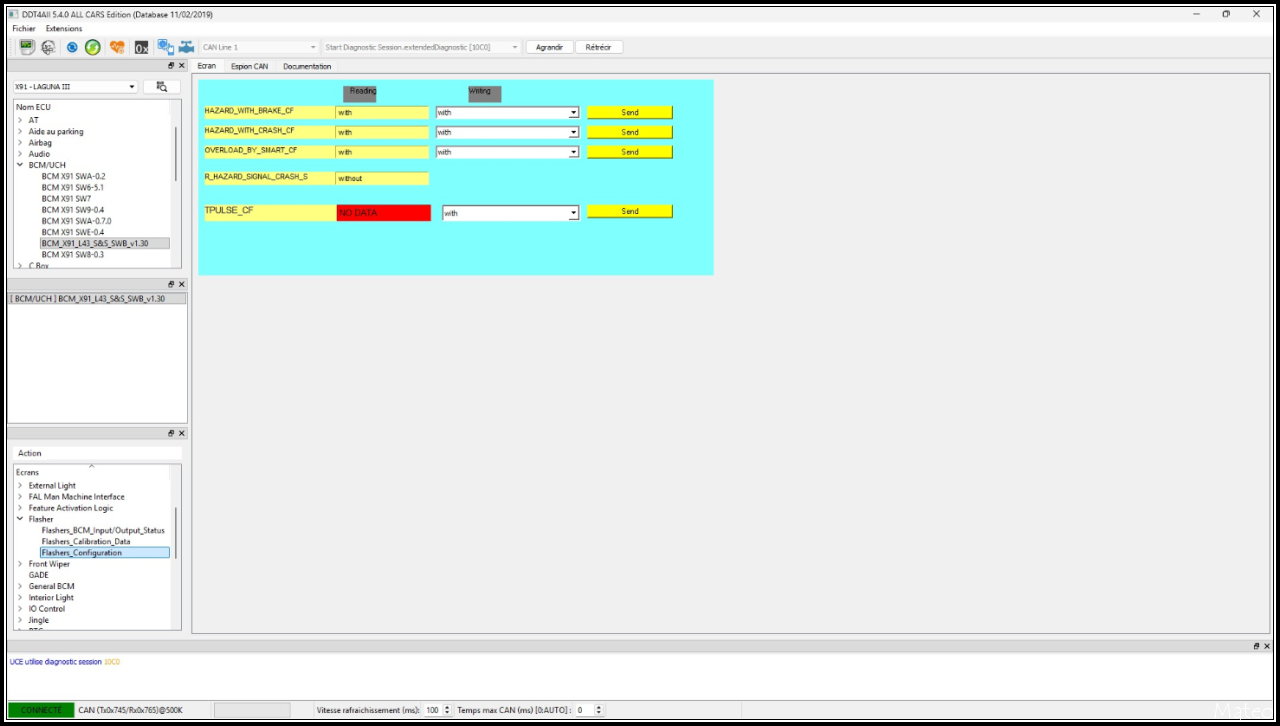Open the TPULSE_CF writing dropdown
This screenshot has height=726, width=1280.
pos(573,213)
